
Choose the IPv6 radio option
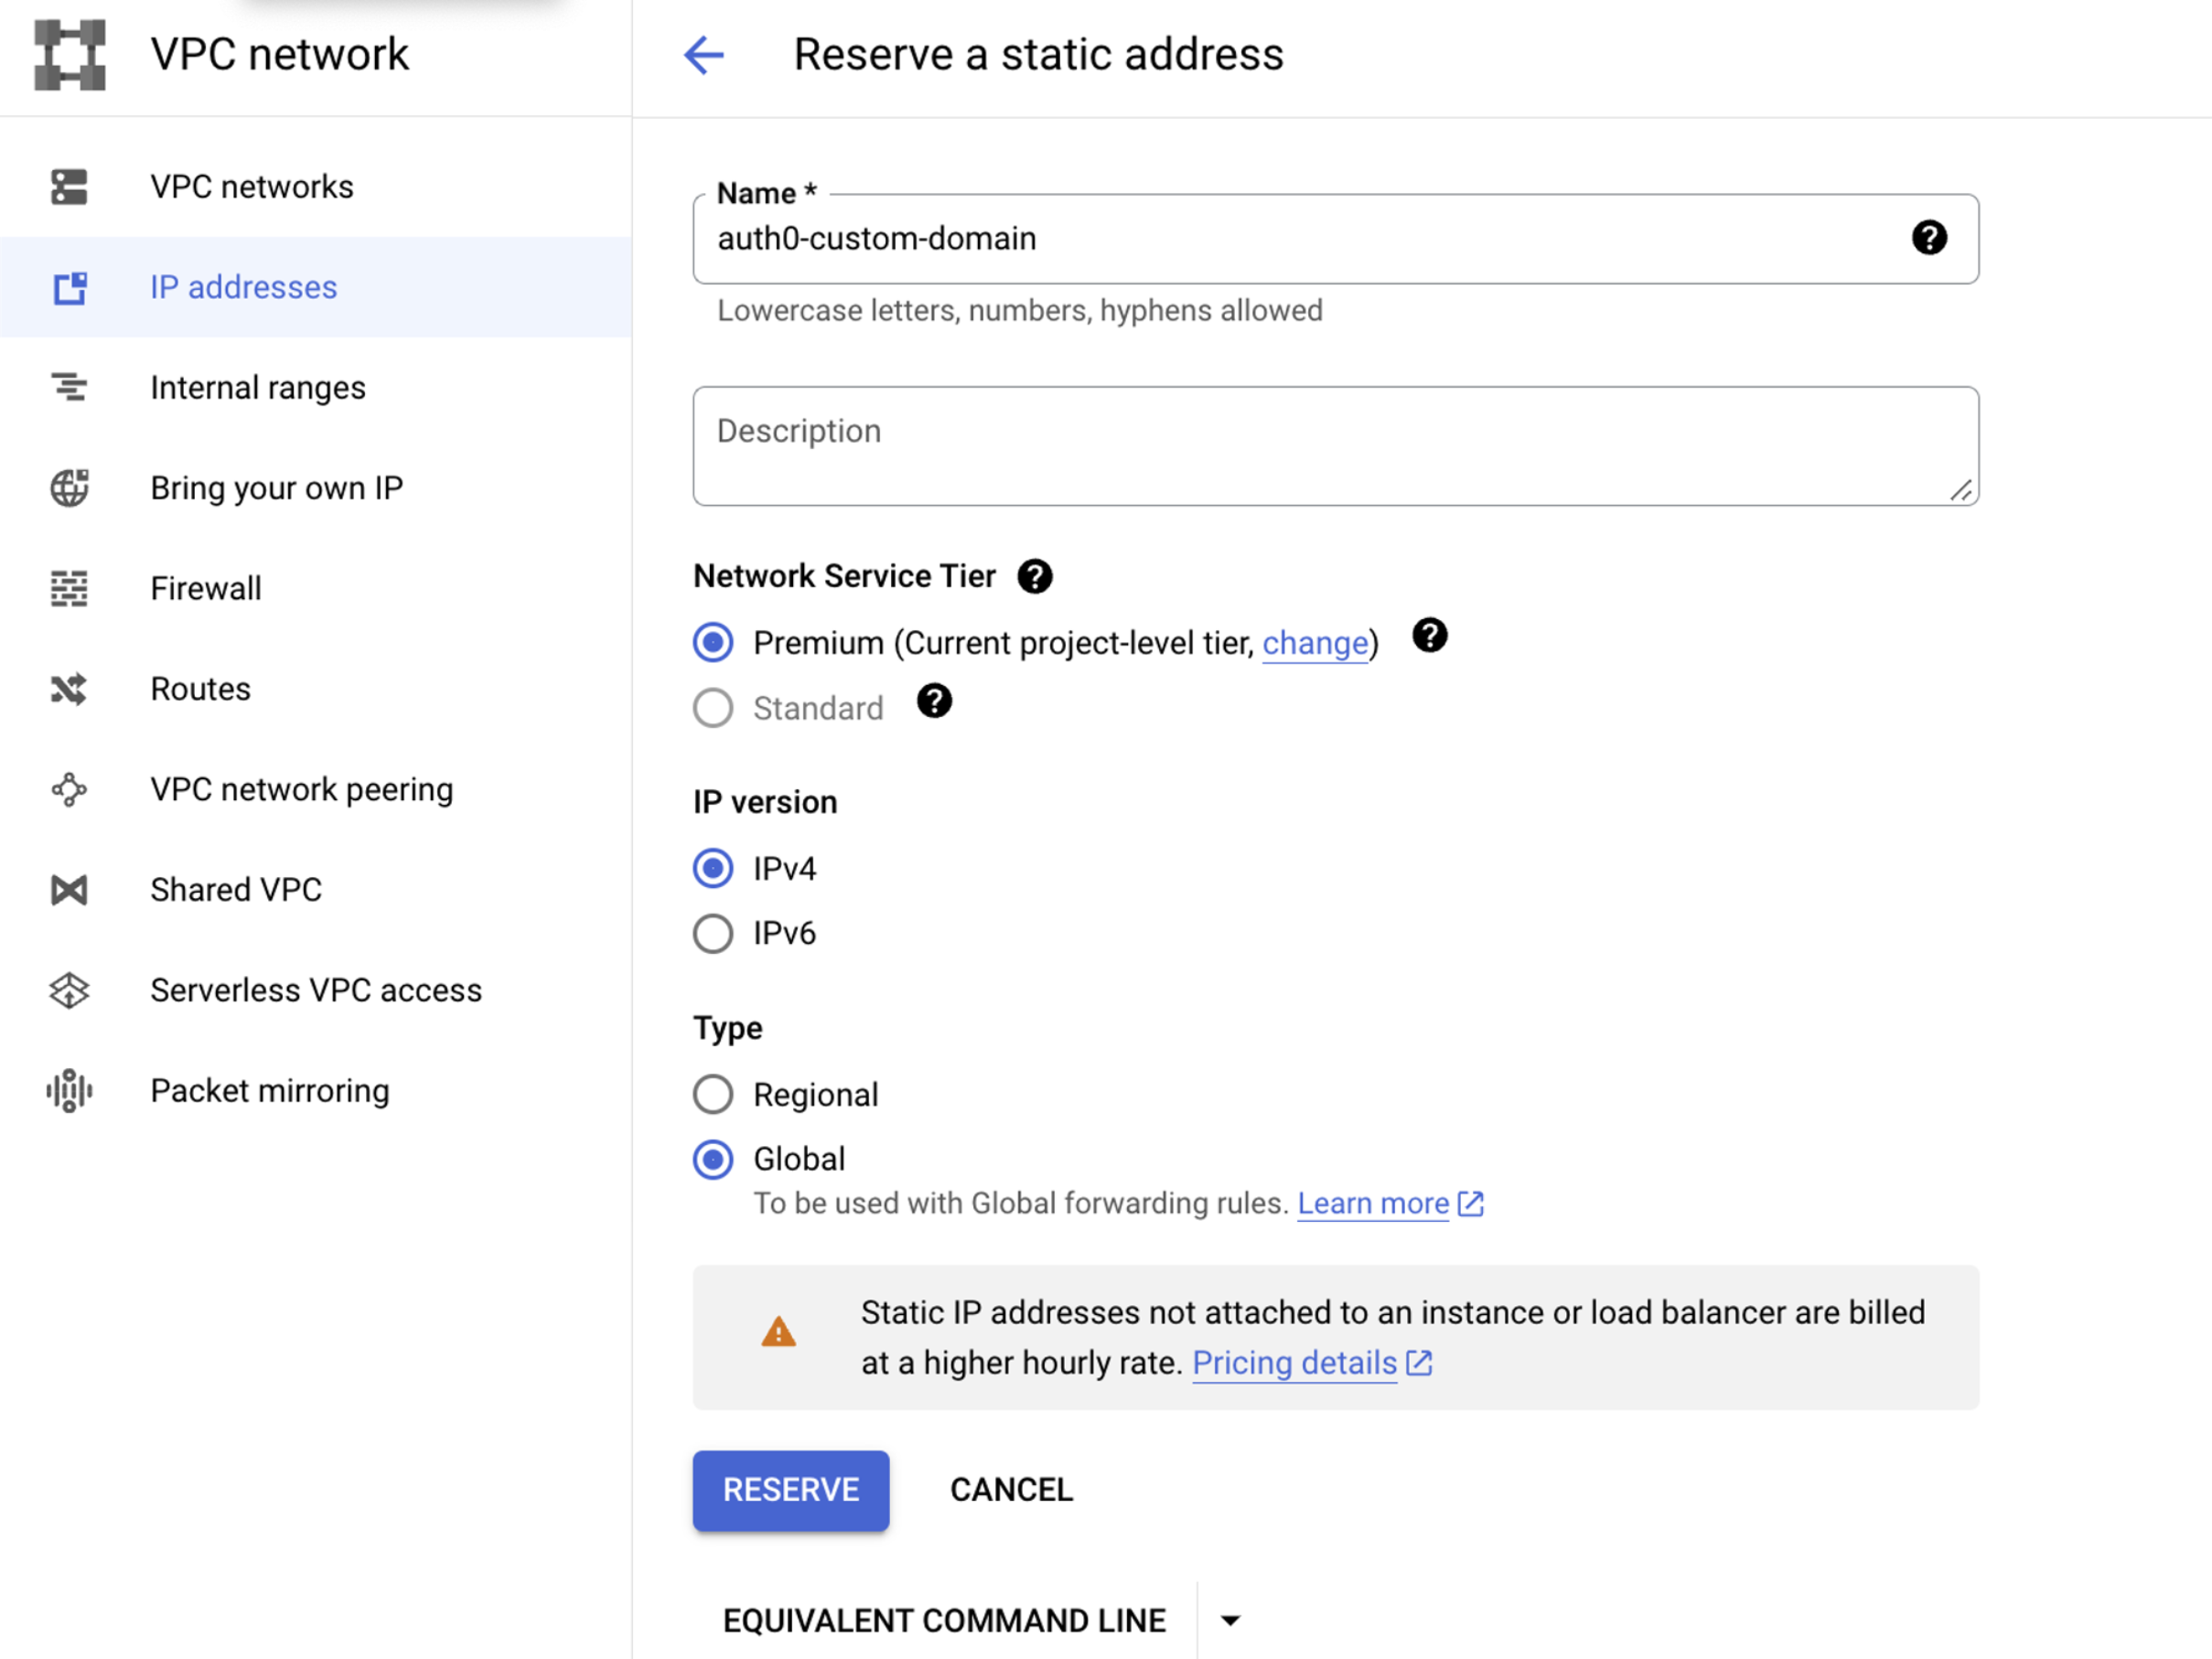(x=713, y=934)
